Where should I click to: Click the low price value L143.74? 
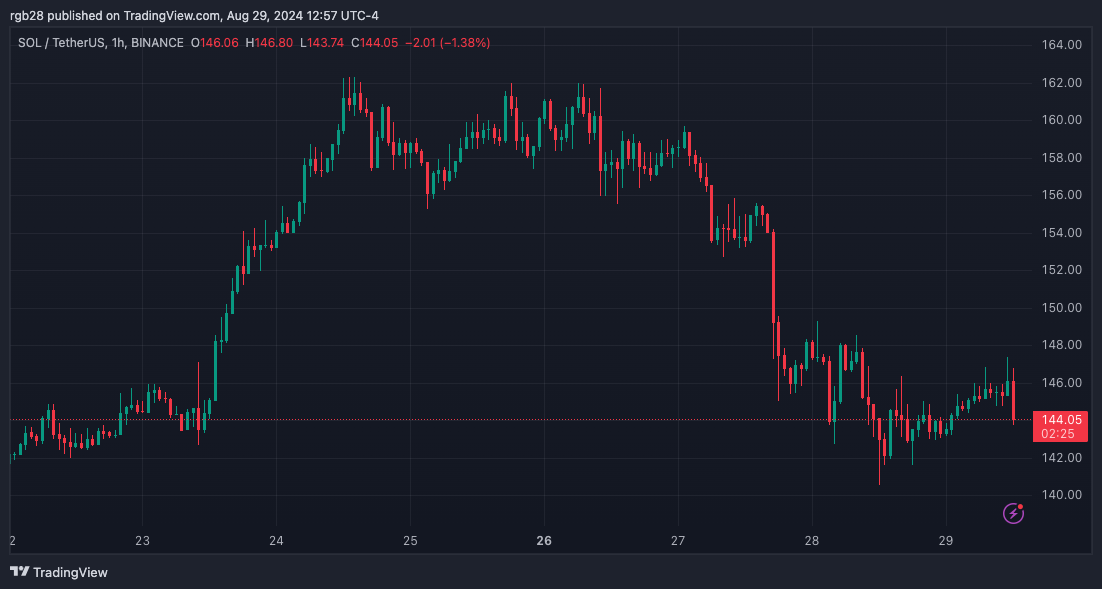click(x=321, y=43)
